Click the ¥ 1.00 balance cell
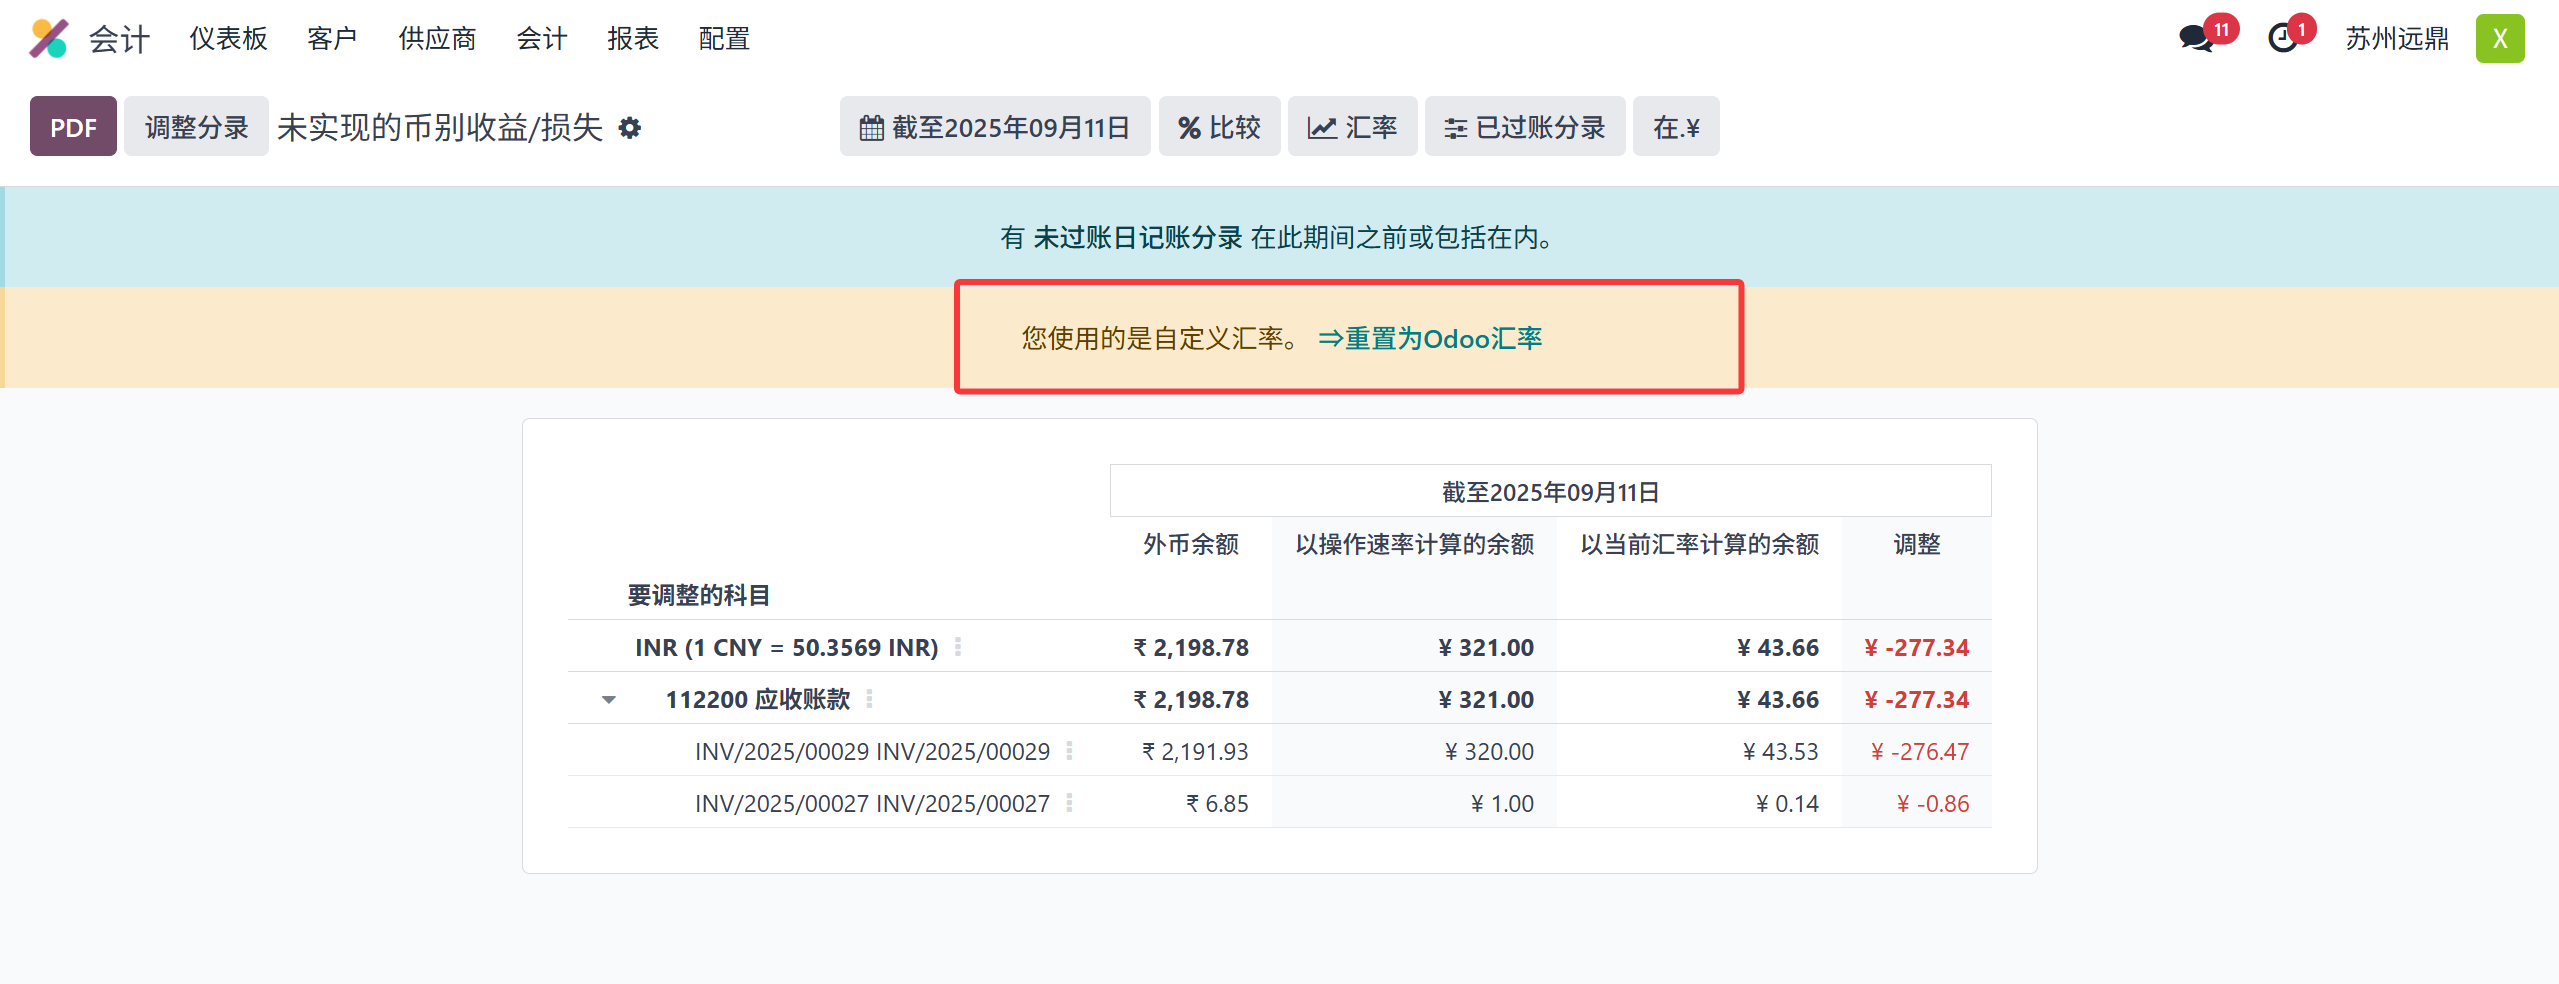2559x984 pixels. pos(1502,803)
